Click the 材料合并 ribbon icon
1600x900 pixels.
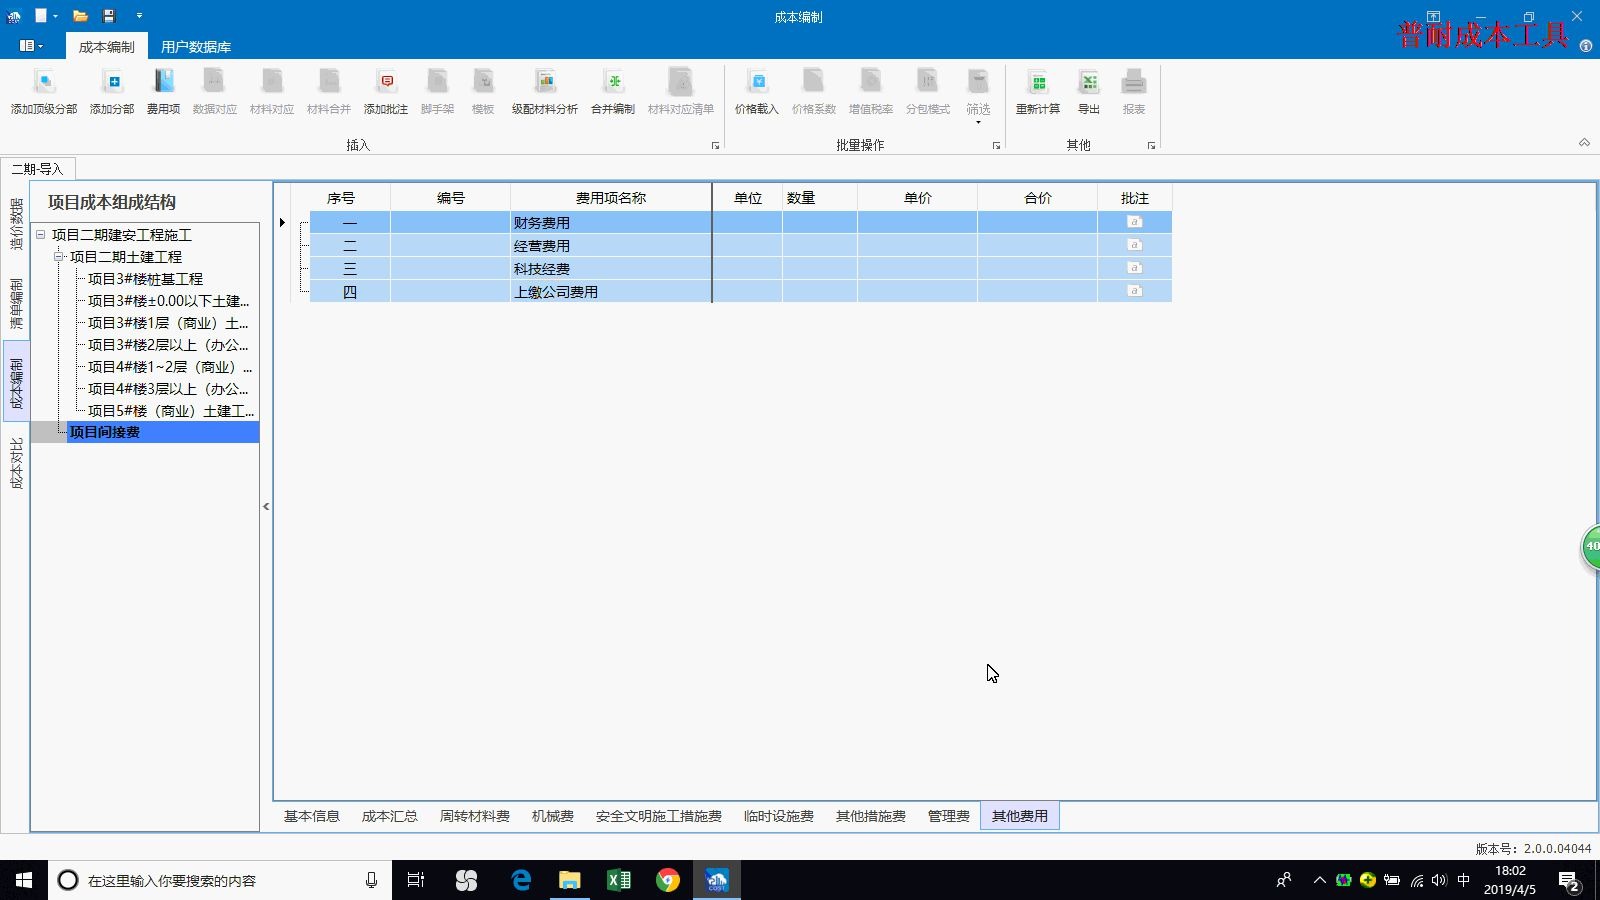click(x=329, y=82)
